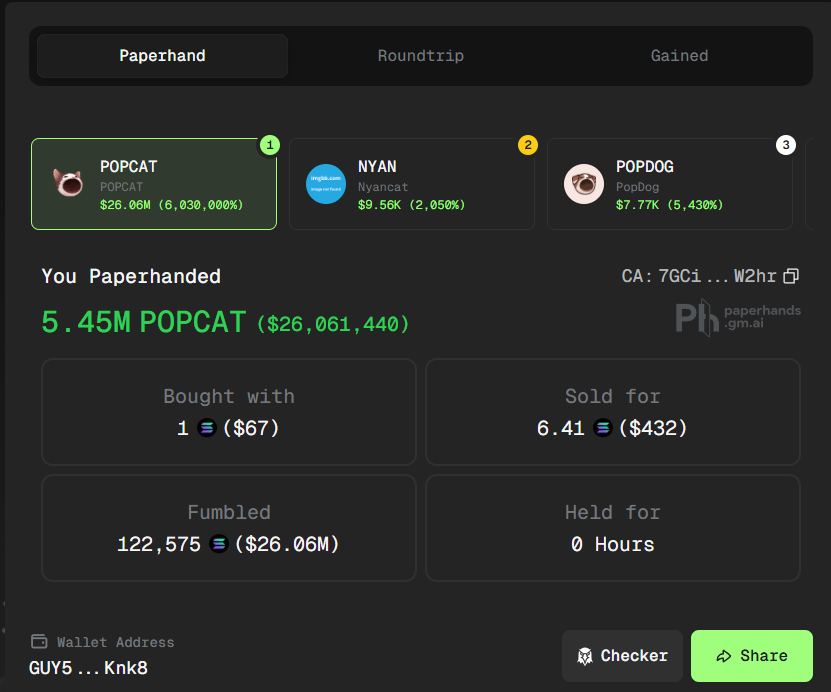Click the "Nyancat" subtitle text
Viewport: 831px width, 692px height.
pos(383,187)
